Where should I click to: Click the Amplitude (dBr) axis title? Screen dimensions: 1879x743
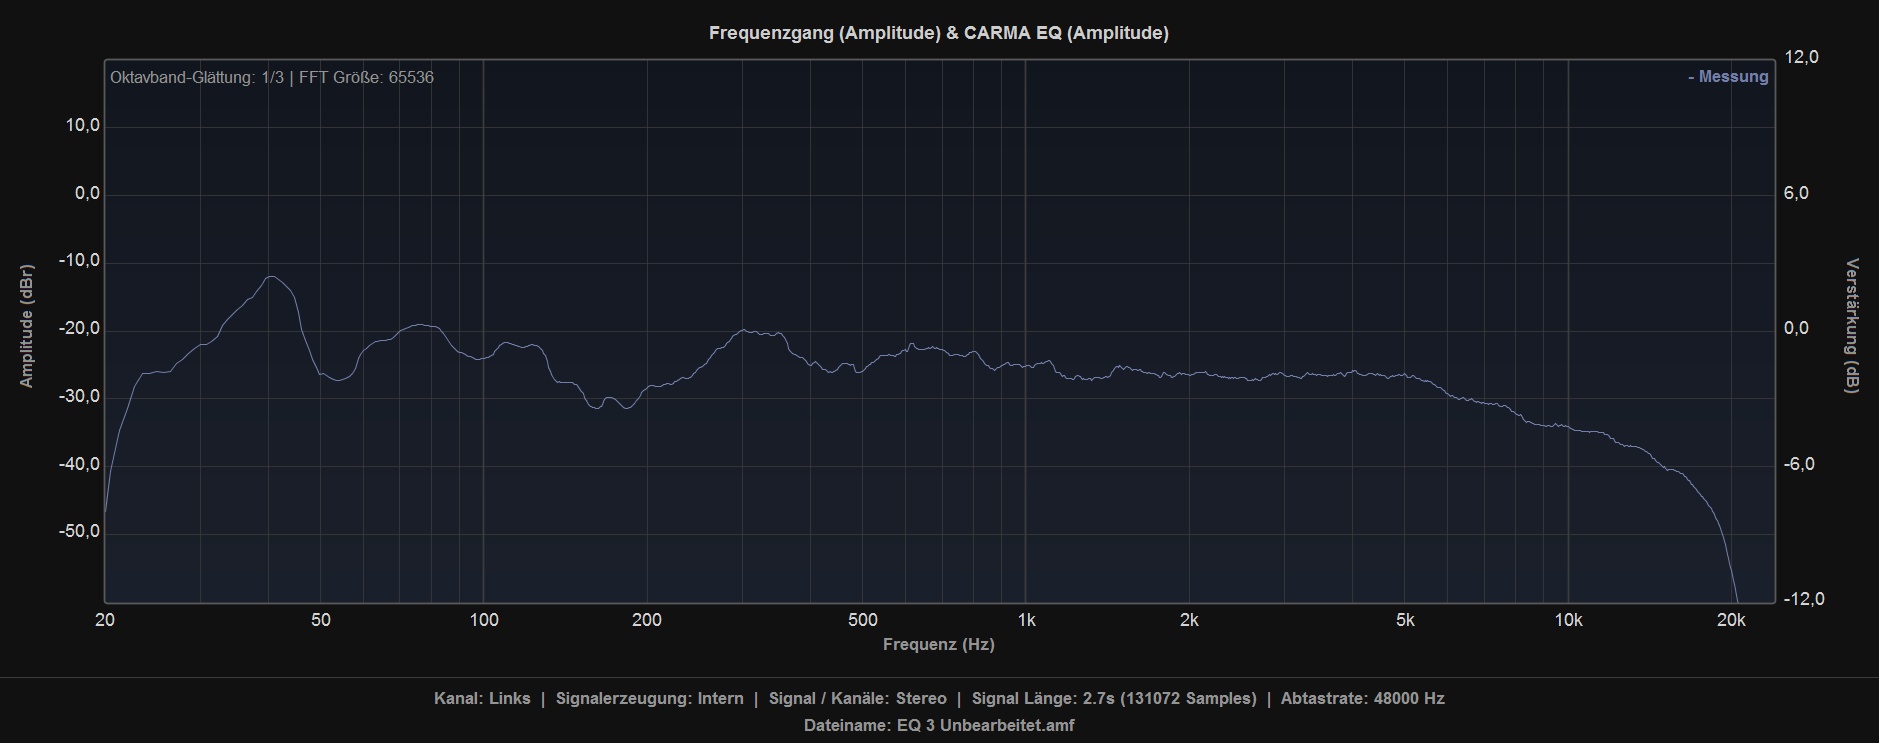(x=27, y=326)
